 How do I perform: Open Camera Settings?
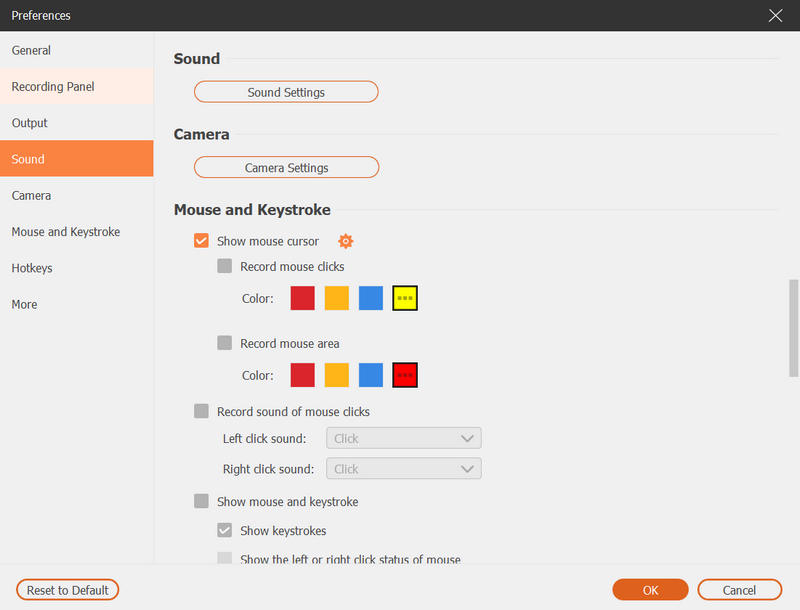pyautogui.click(x=286, y=167)
